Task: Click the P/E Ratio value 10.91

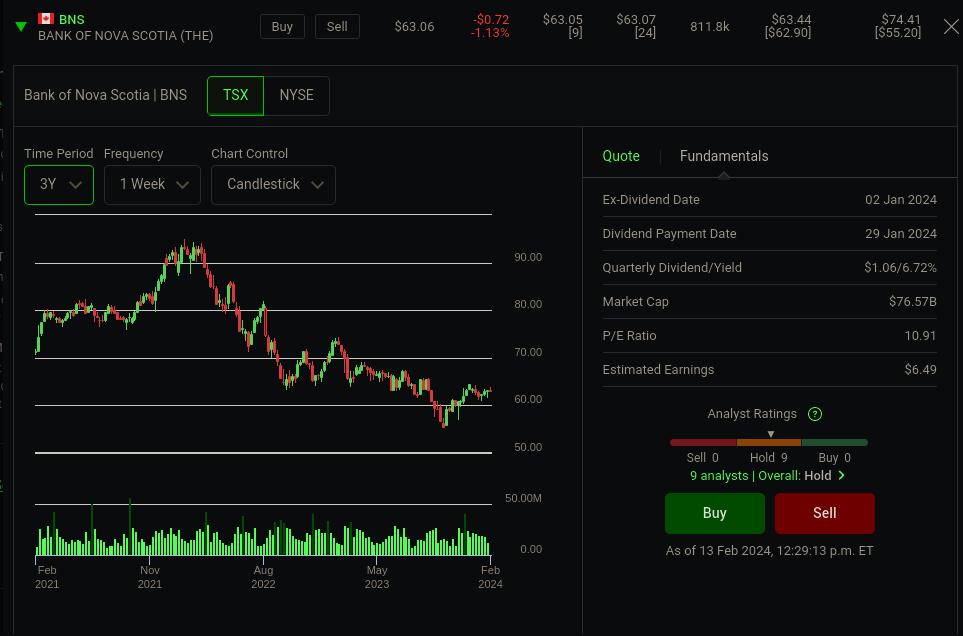Action: click(920, 336)
